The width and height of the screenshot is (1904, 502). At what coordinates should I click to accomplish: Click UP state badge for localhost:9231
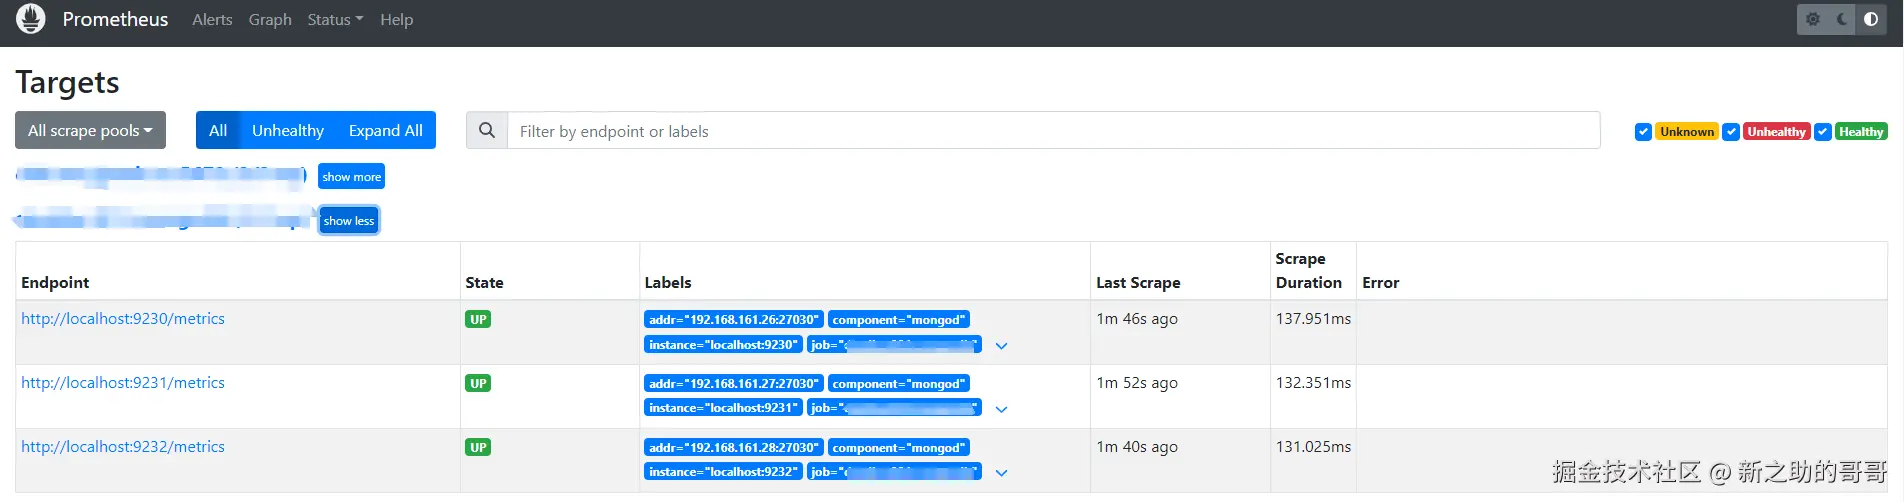(478, 383)
